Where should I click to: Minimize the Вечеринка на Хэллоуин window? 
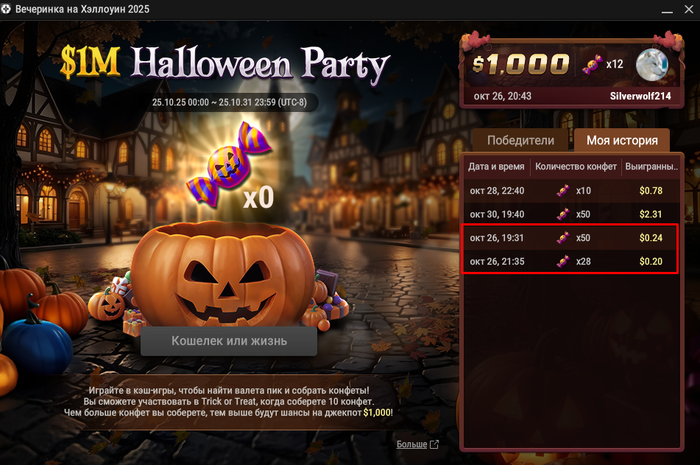667,9
